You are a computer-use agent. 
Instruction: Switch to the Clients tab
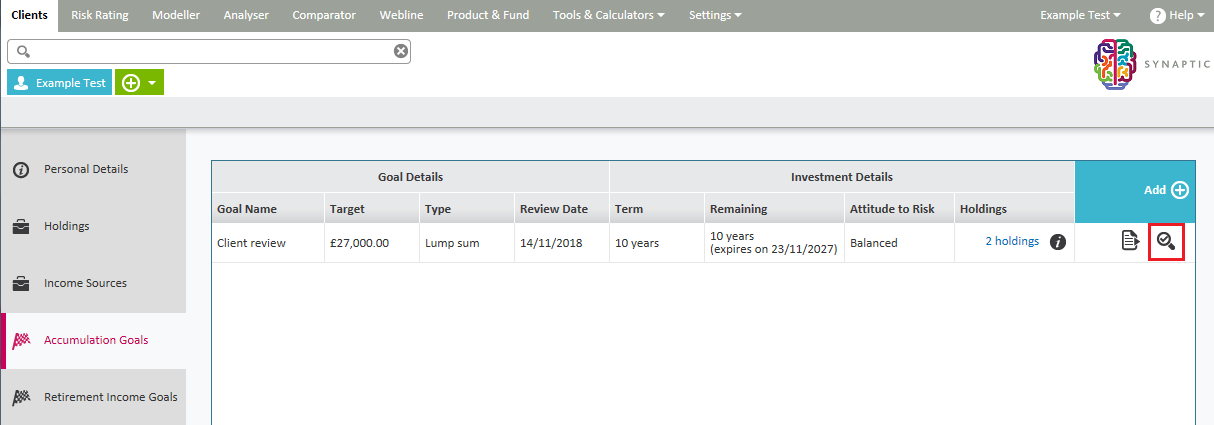pyautogui.click(x=29, y=15)
